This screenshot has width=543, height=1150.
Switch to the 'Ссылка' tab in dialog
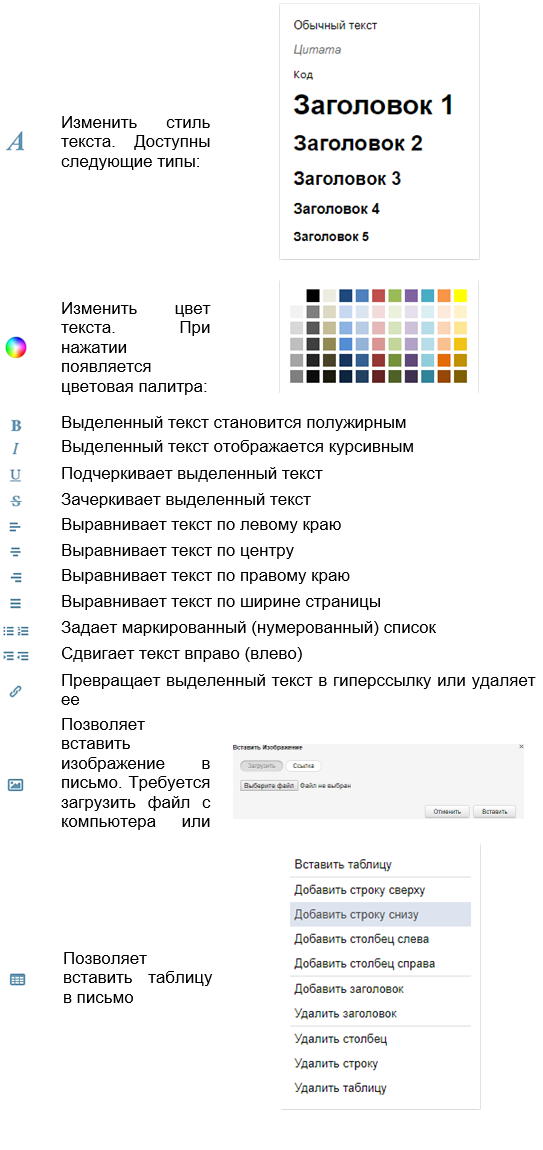[303, 766]
